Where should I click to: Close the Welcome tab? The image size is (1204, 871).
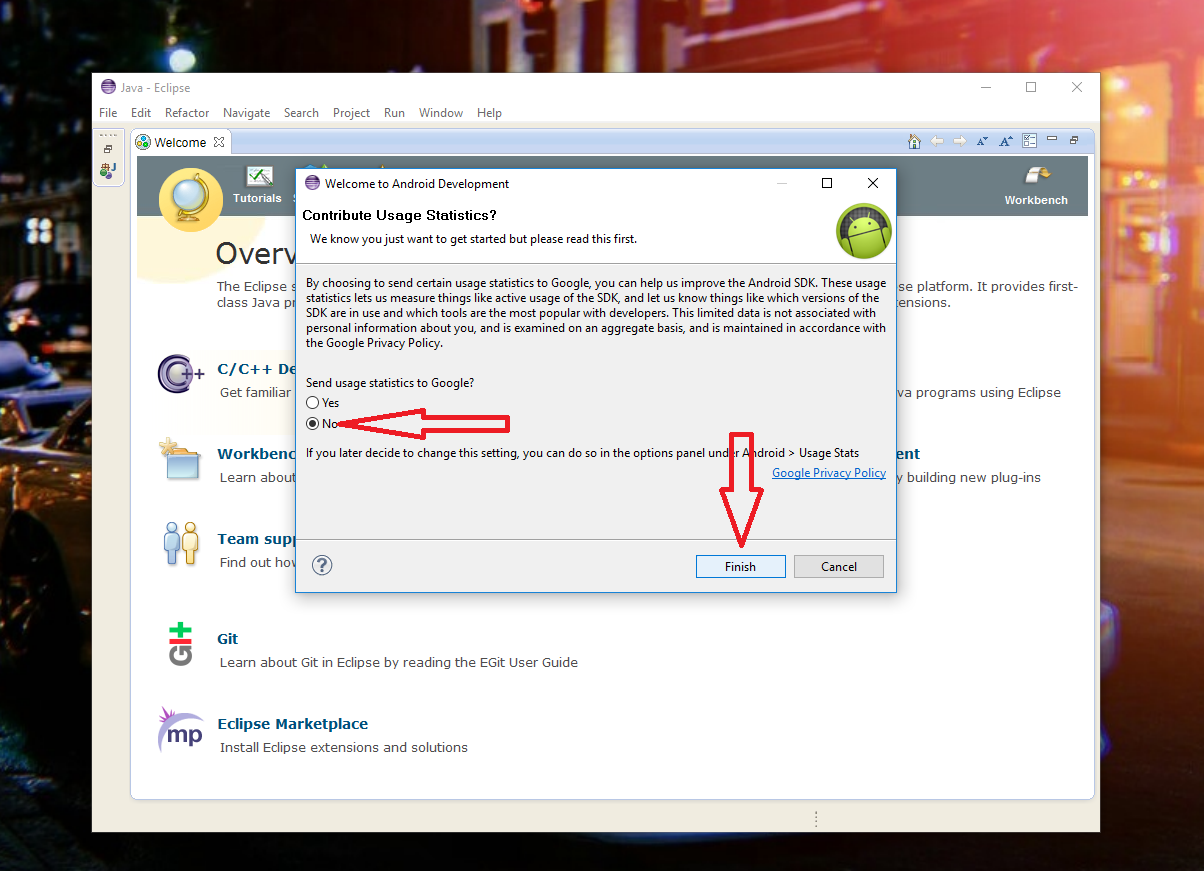[x=219, y=142]
